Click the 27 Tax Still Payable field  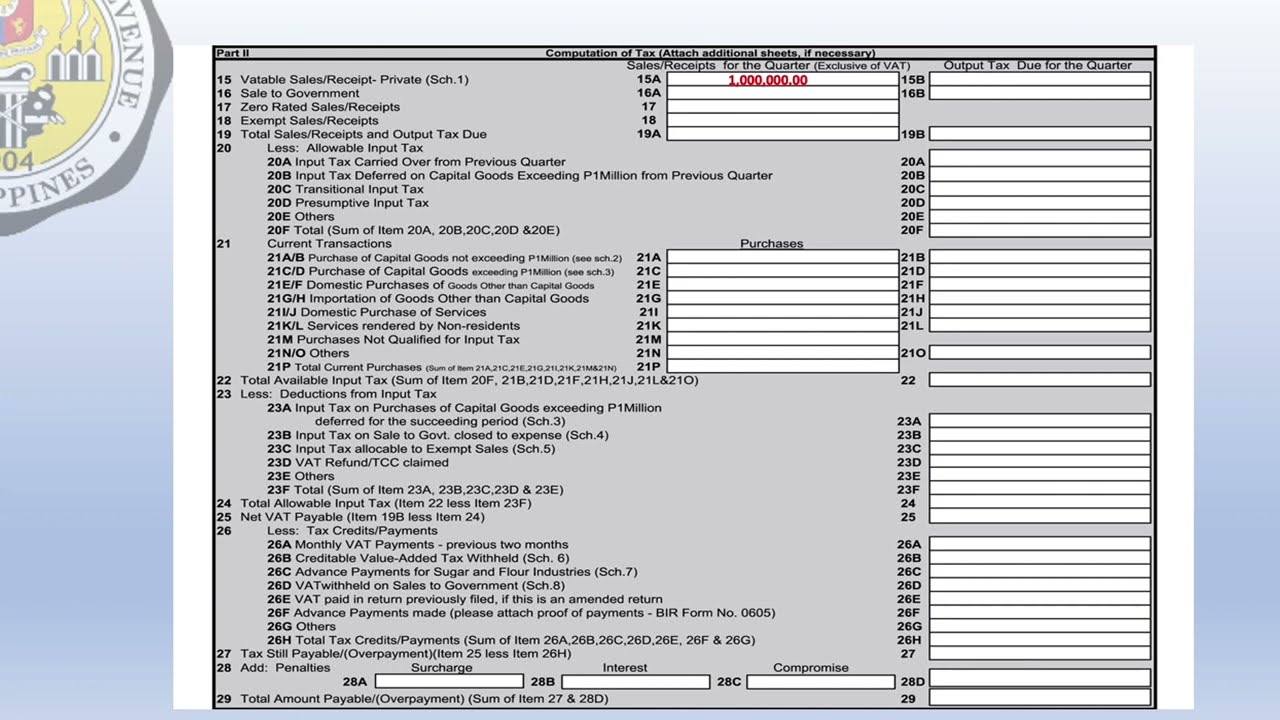tap(1040, 654)
